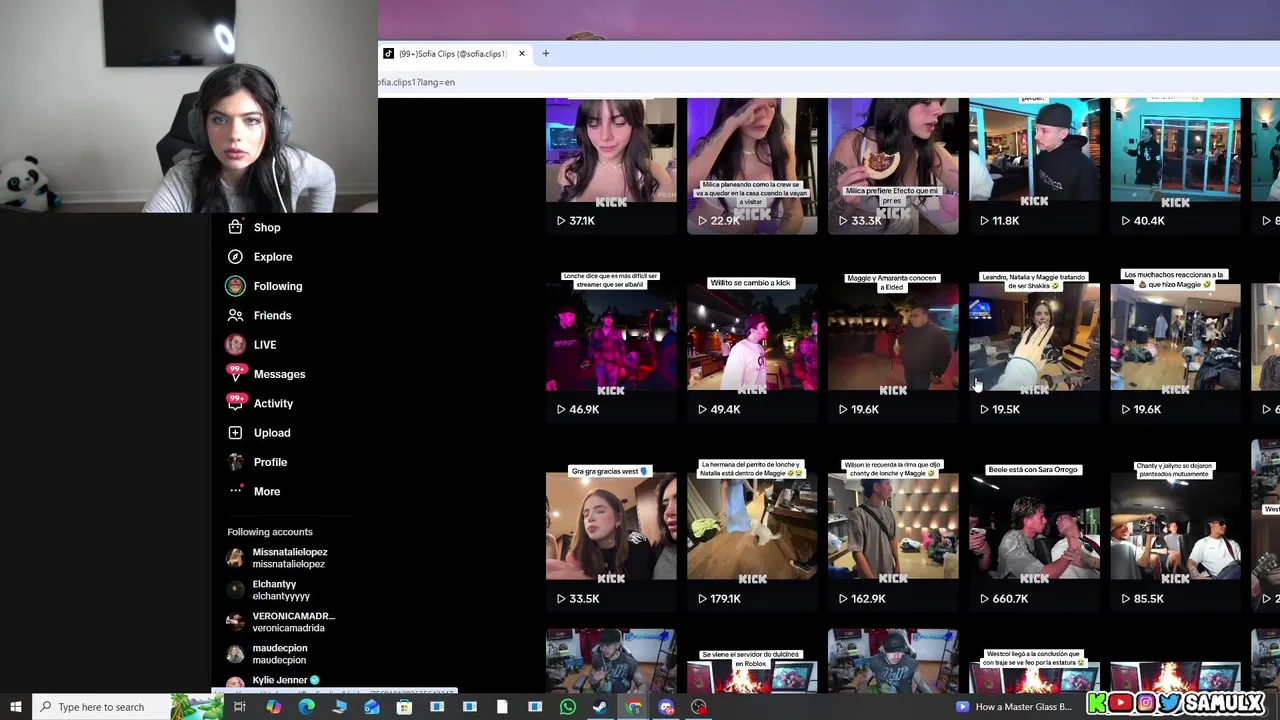Click the Upload plus icon
The width and height of the screenshot is (1280, 720).
[235, 433]
